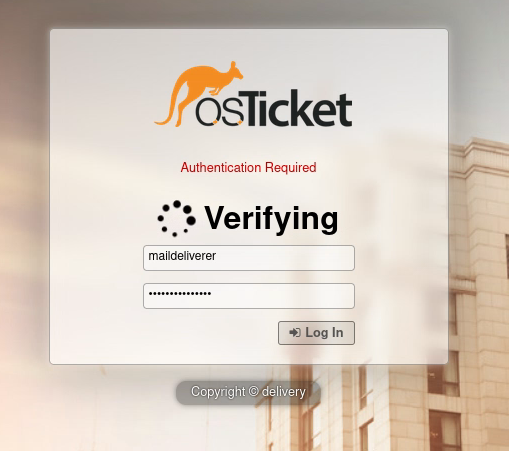This screenshot has height=451, width=509.
Task: Focus the masked password field
Action: click(249, 296)
